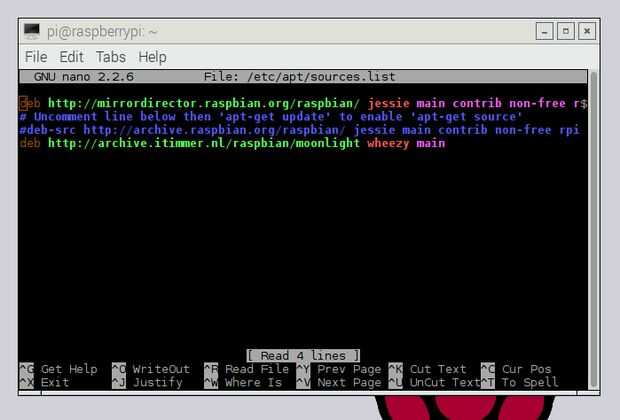This screenshot has width=620, height=420.
Task: Open the Edit menu
Action: point(72,57)
